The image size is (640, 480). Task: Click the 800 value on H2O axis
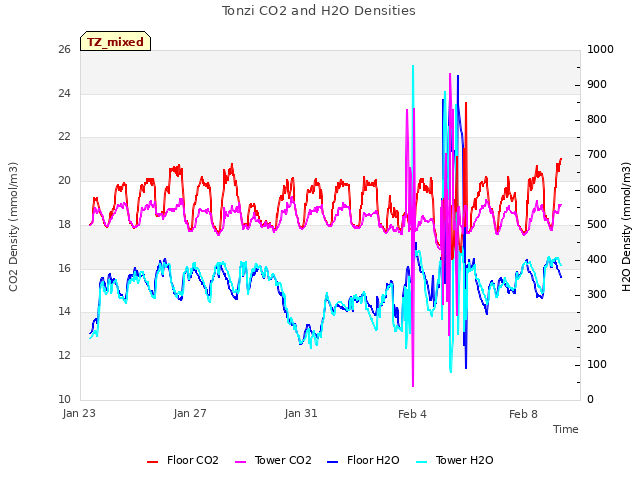[597, 120]
